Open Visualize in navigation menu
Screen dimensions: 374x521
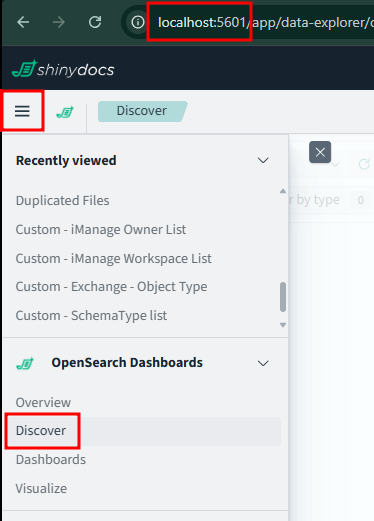point(41,489)
